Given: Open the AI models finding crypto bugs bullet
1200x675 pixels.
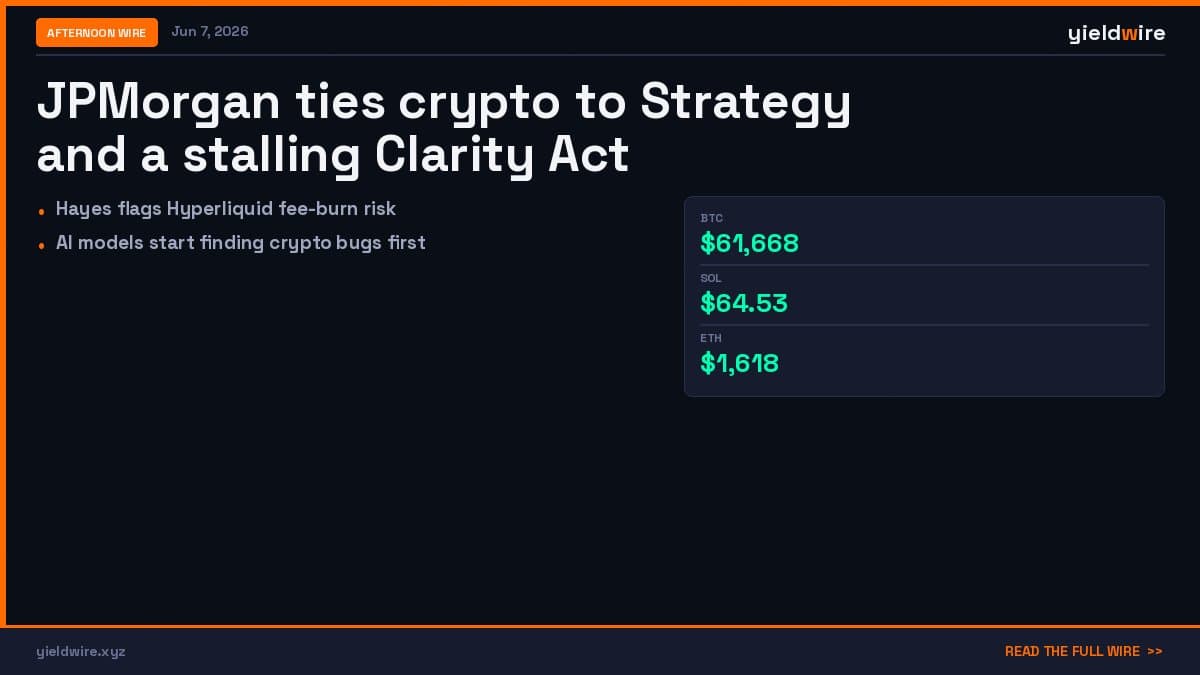Looking at the screenshot, I should pyautogui.click(x=241, y=242).
